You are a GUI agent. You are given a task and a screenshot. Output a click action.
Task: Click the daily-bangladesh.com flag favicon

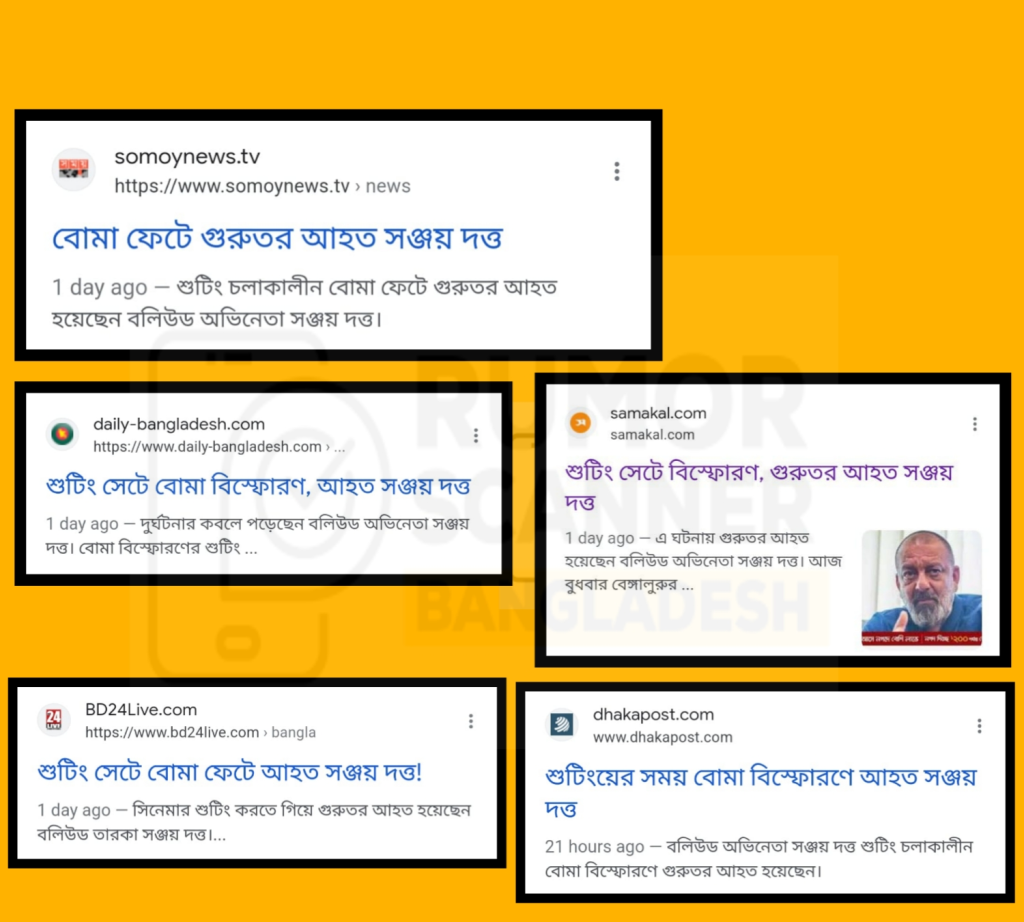pyautogui.click(x=63, y=434)
